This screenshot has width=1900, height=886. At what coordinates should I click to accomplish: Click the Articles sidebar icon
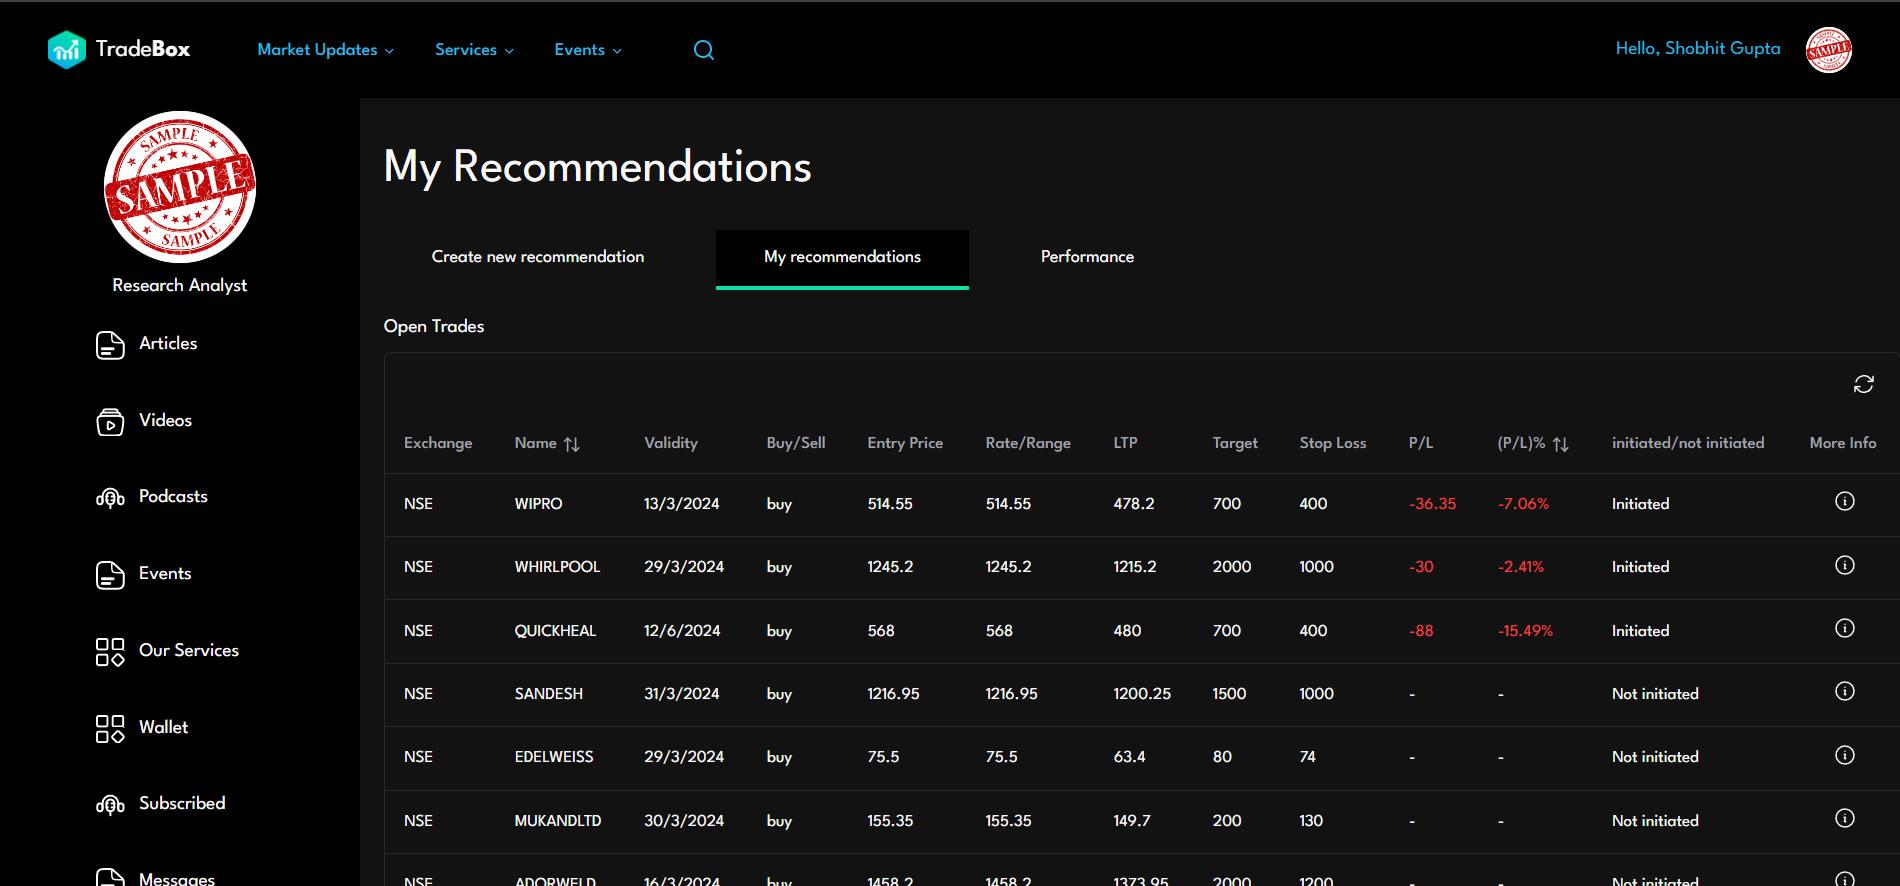[x=110, y=345]
